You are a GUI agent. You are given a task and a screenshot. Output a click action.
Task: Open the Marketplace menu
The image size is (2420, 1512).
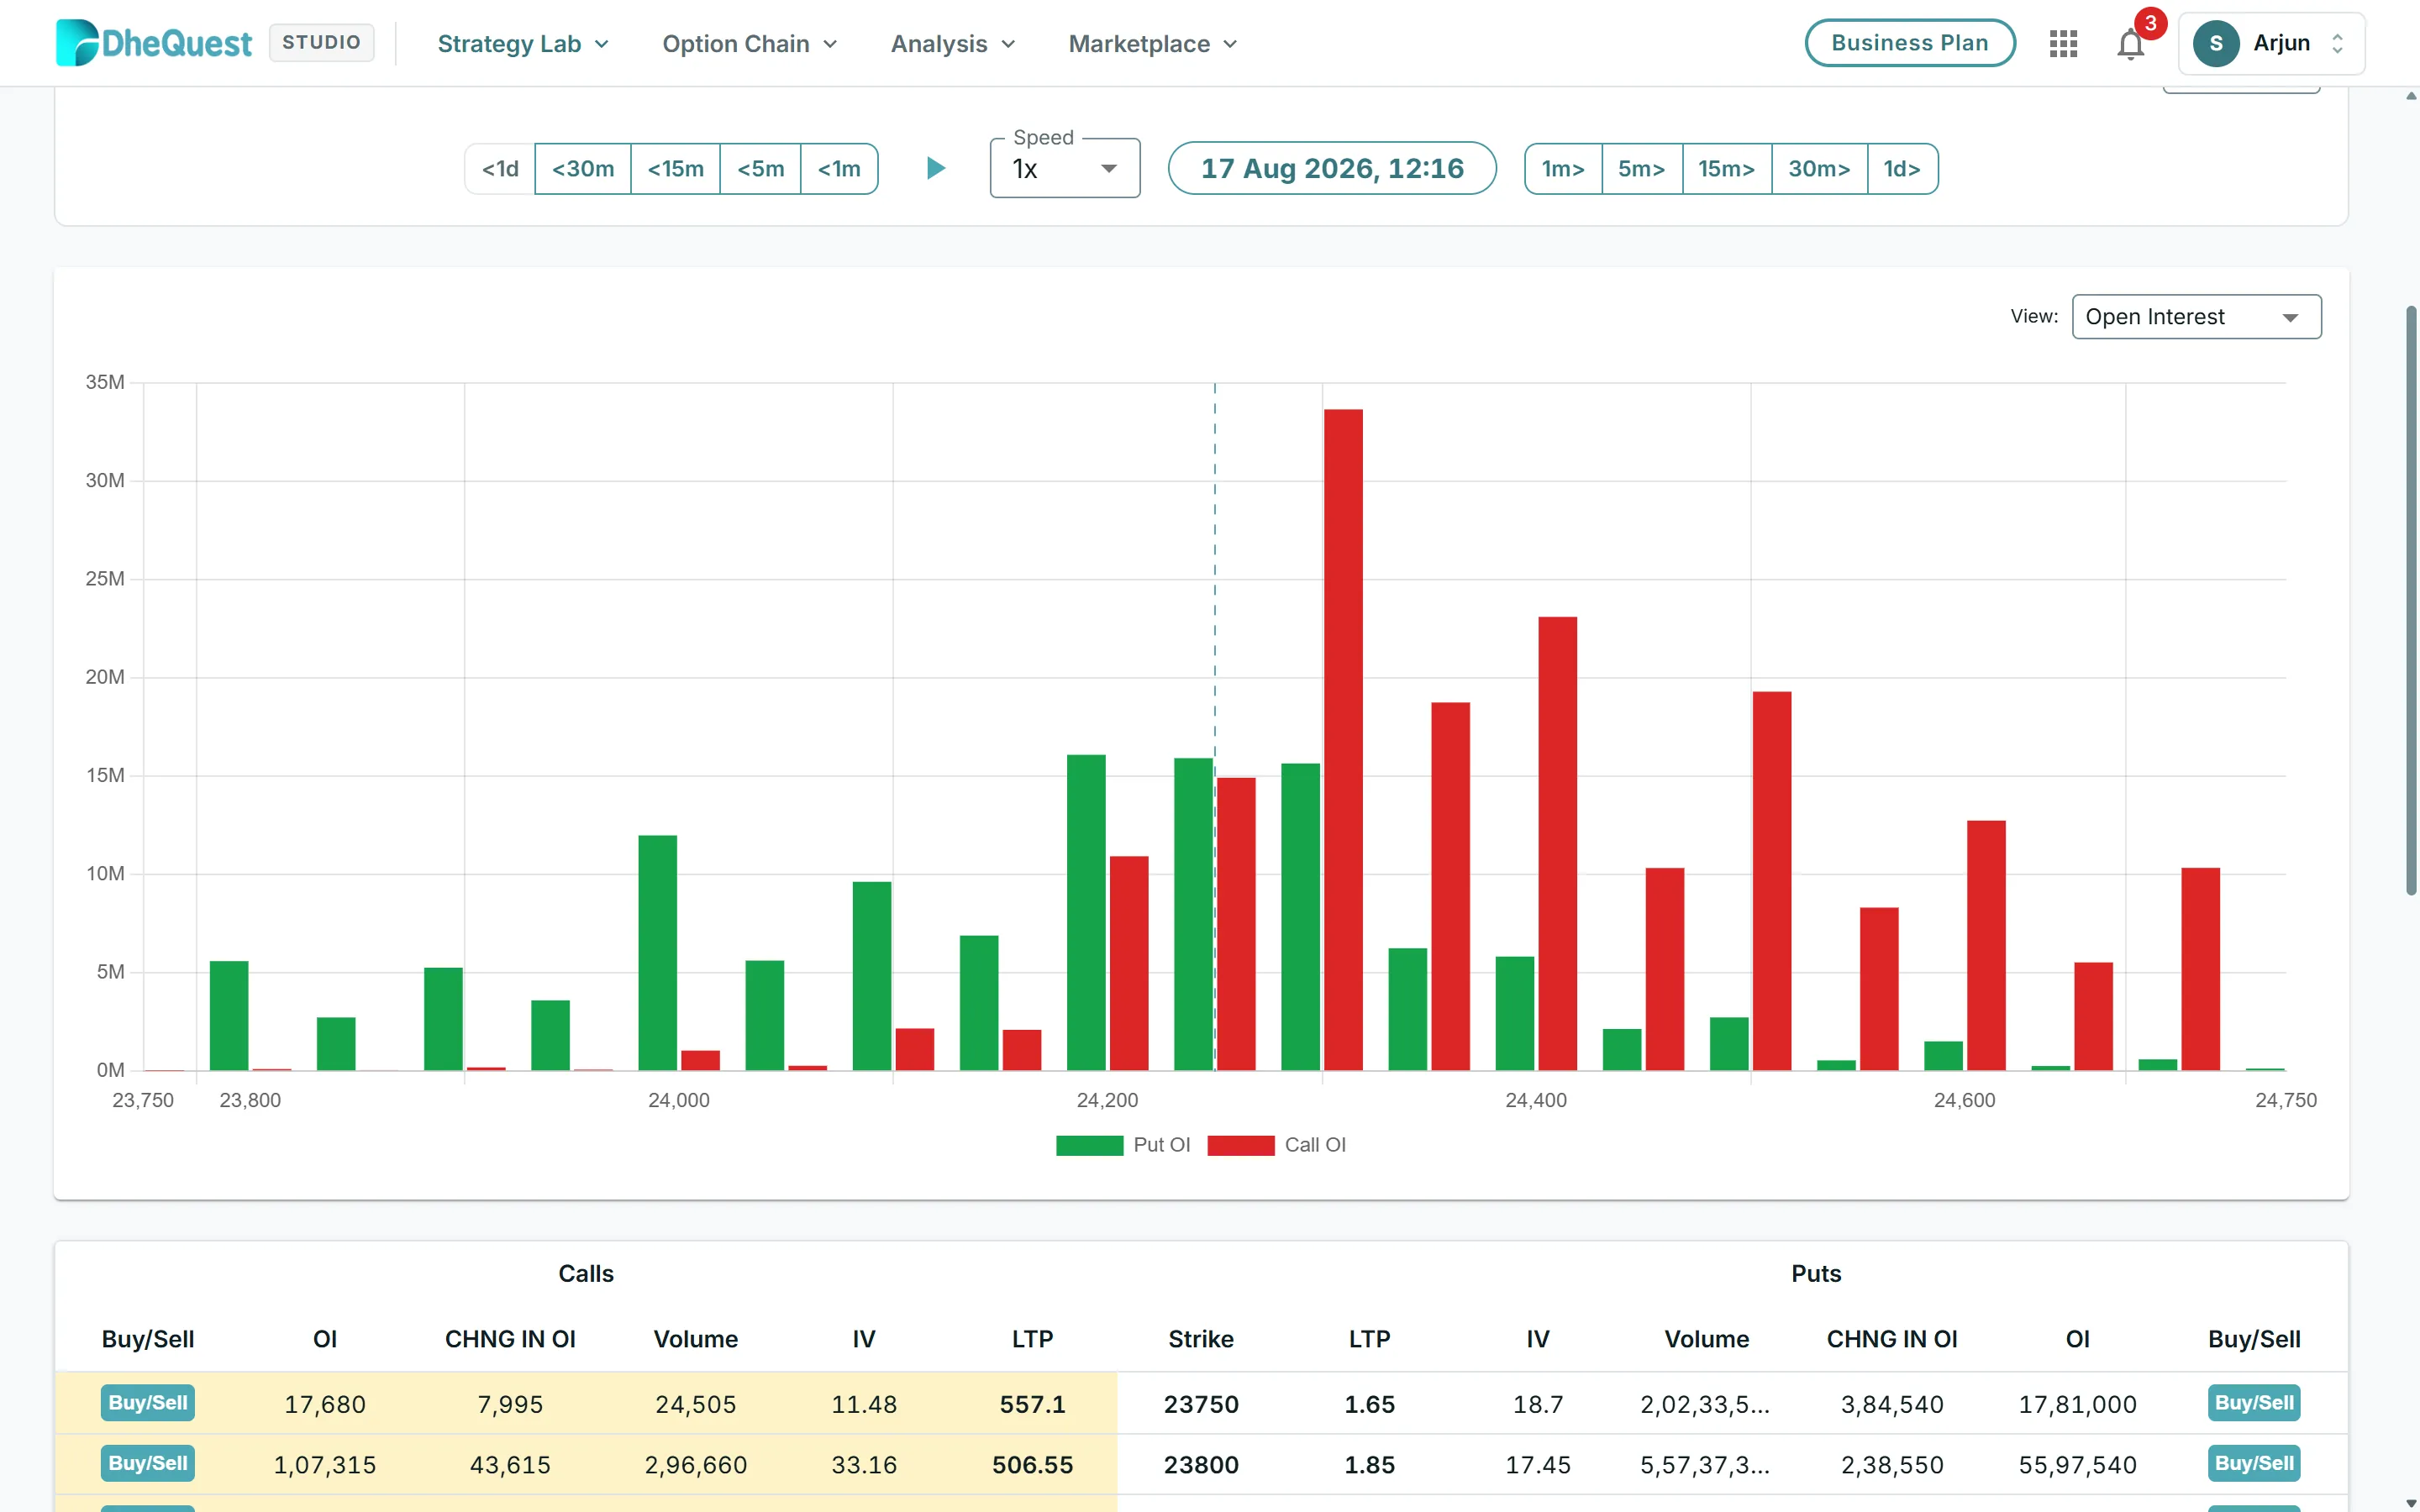(x=1152, y=44)
